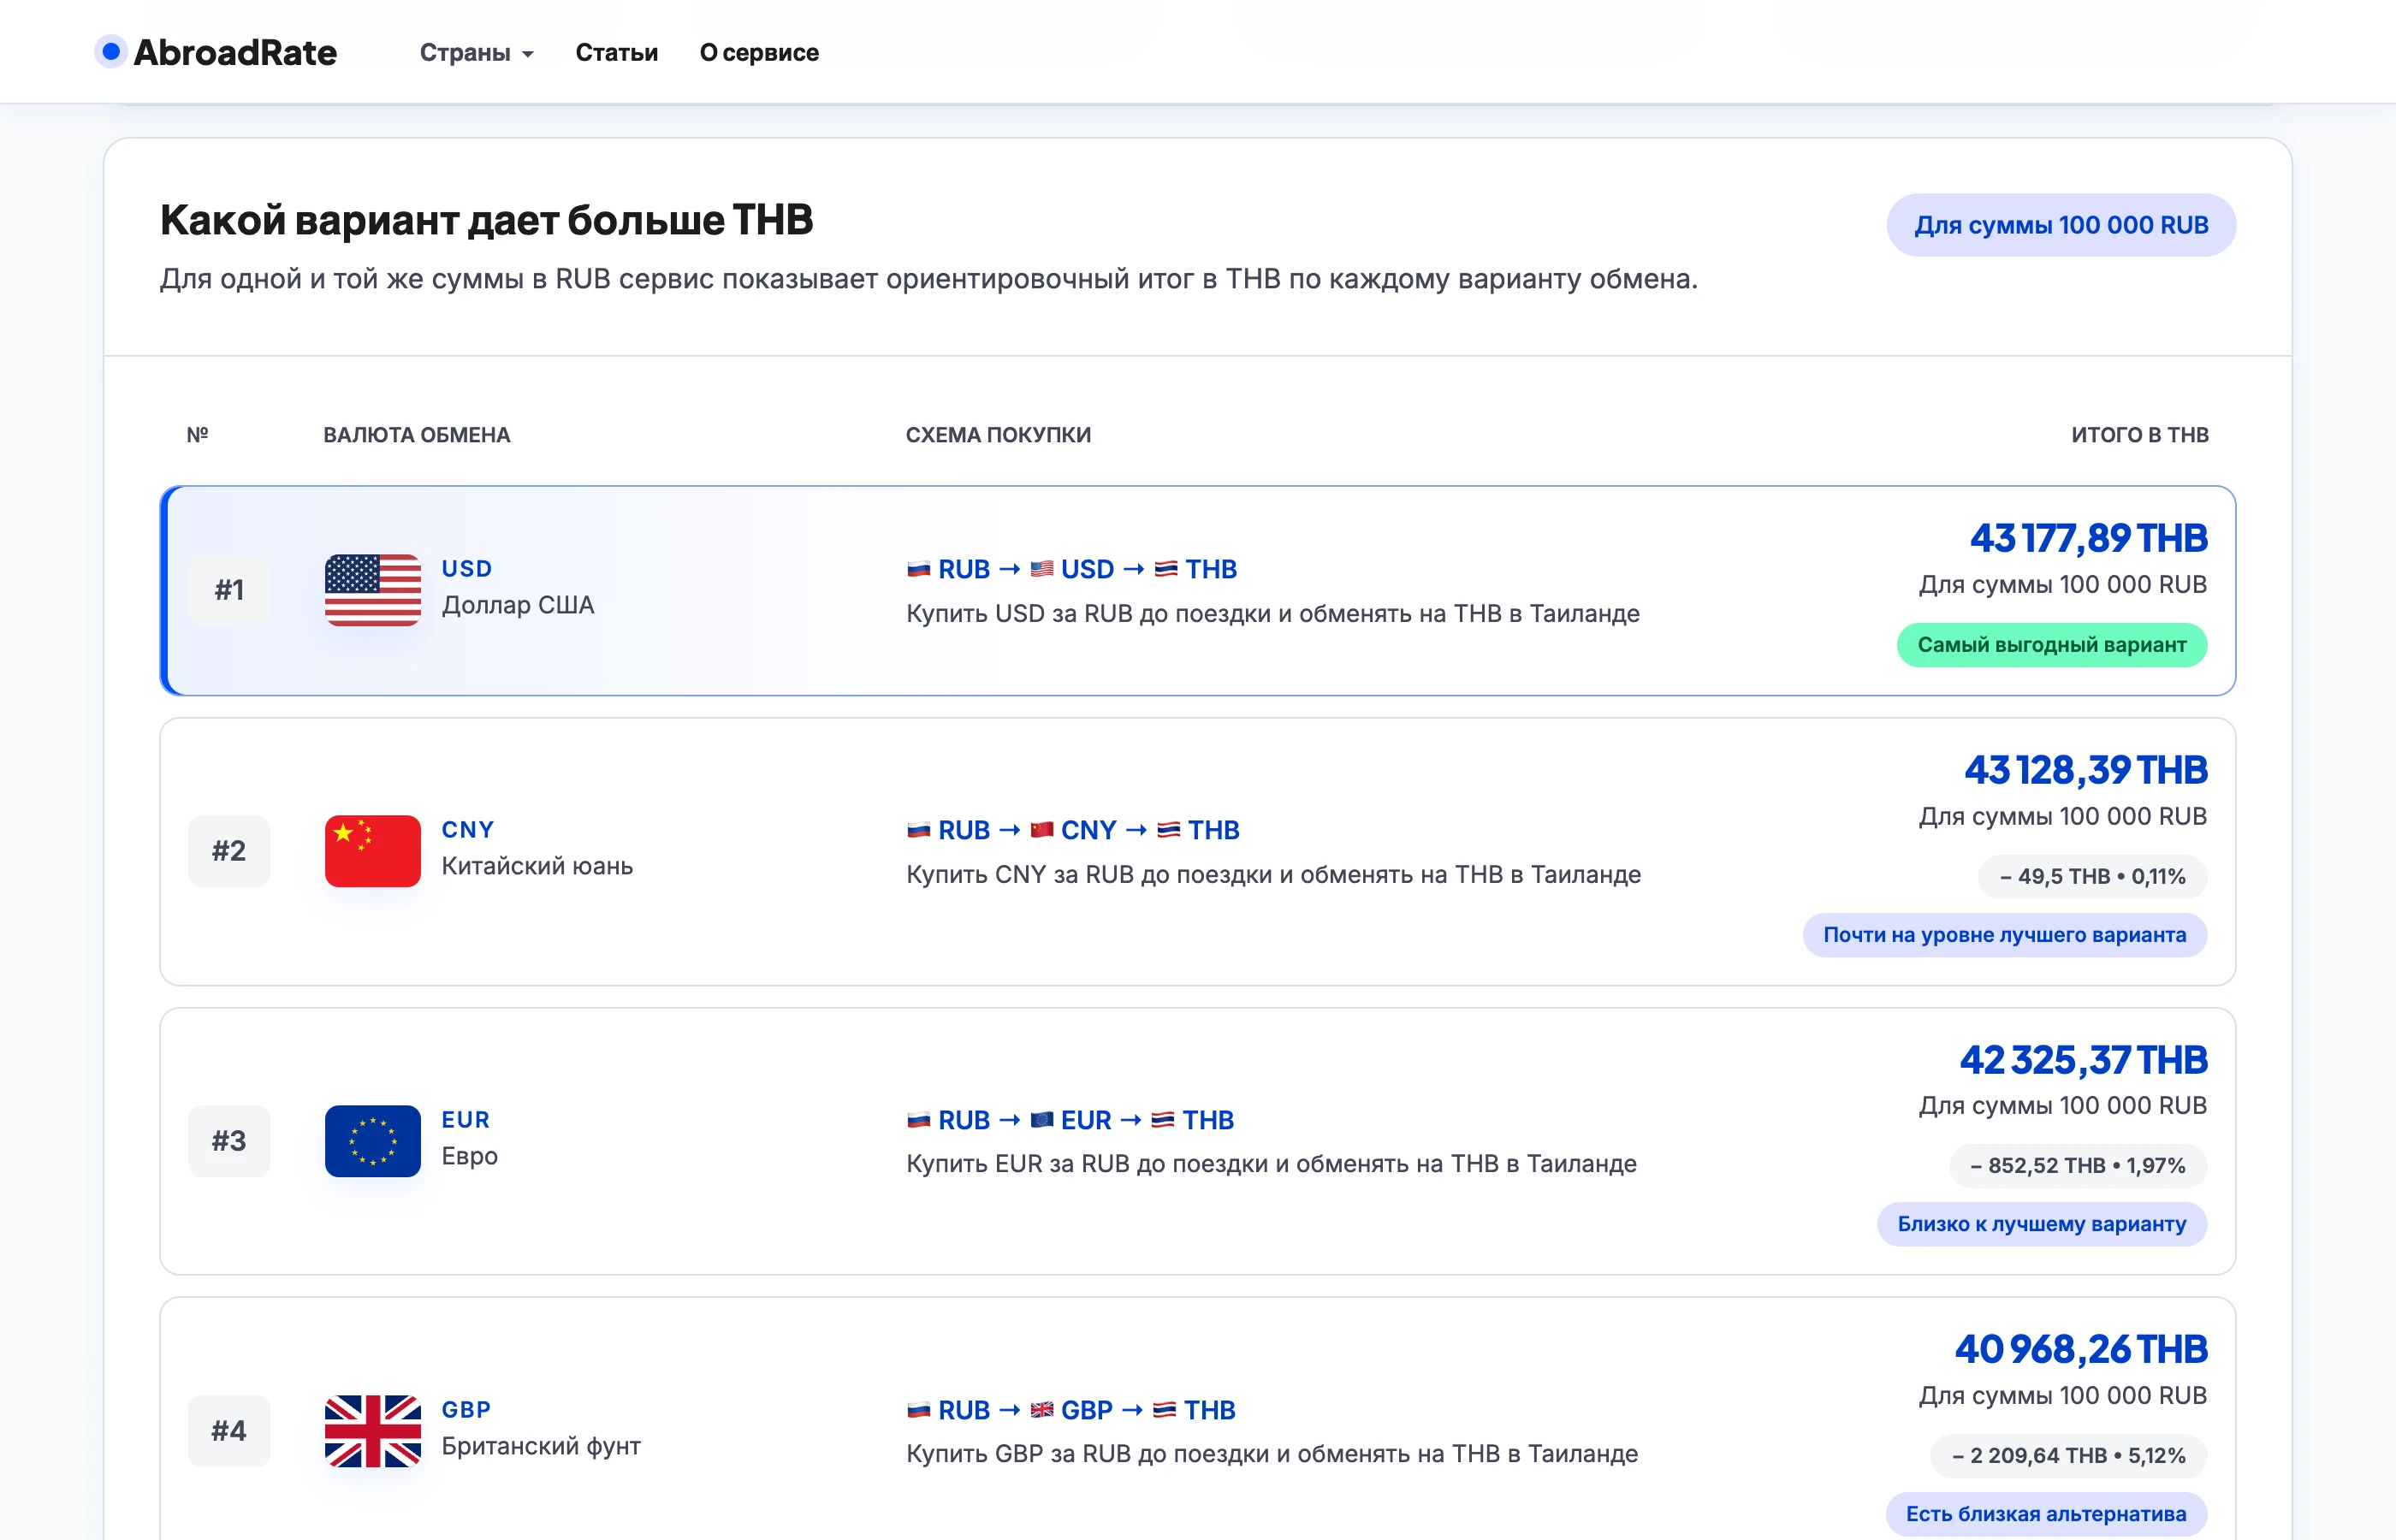Expand the Страны dropdown menu

[476, 53]
